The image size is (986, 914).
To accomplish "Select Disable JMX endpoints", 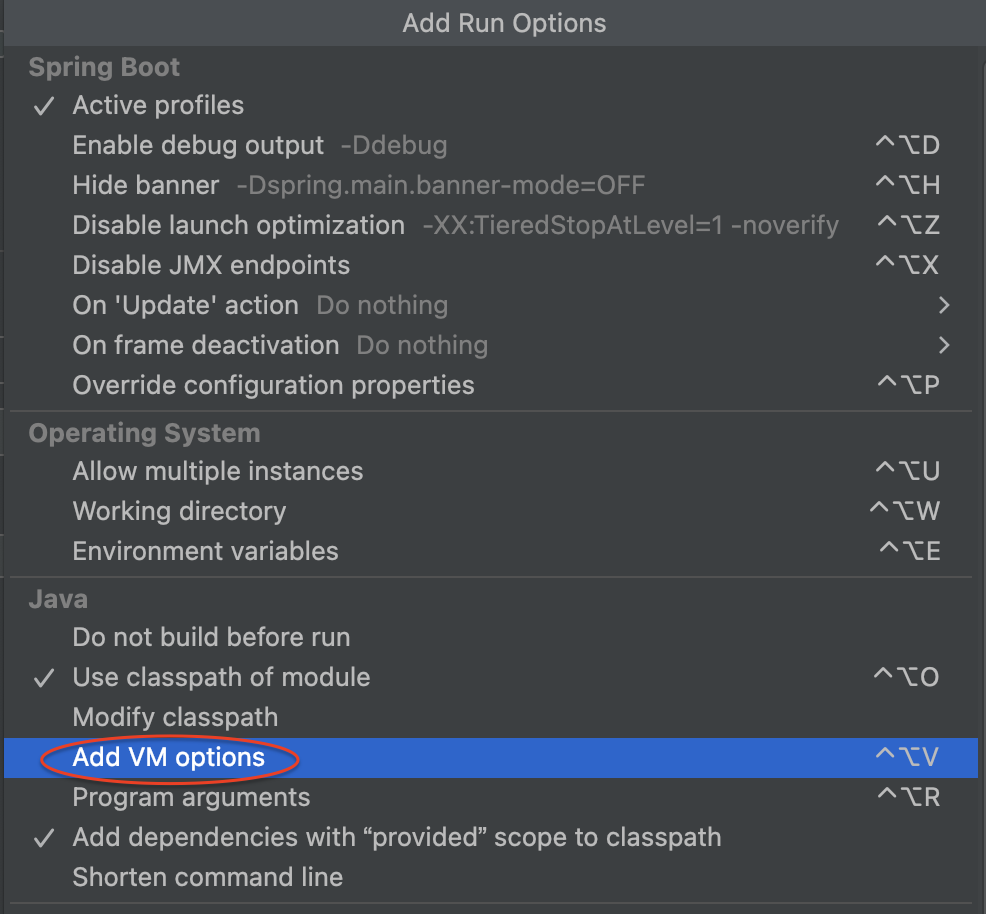I will coord(211,265).
